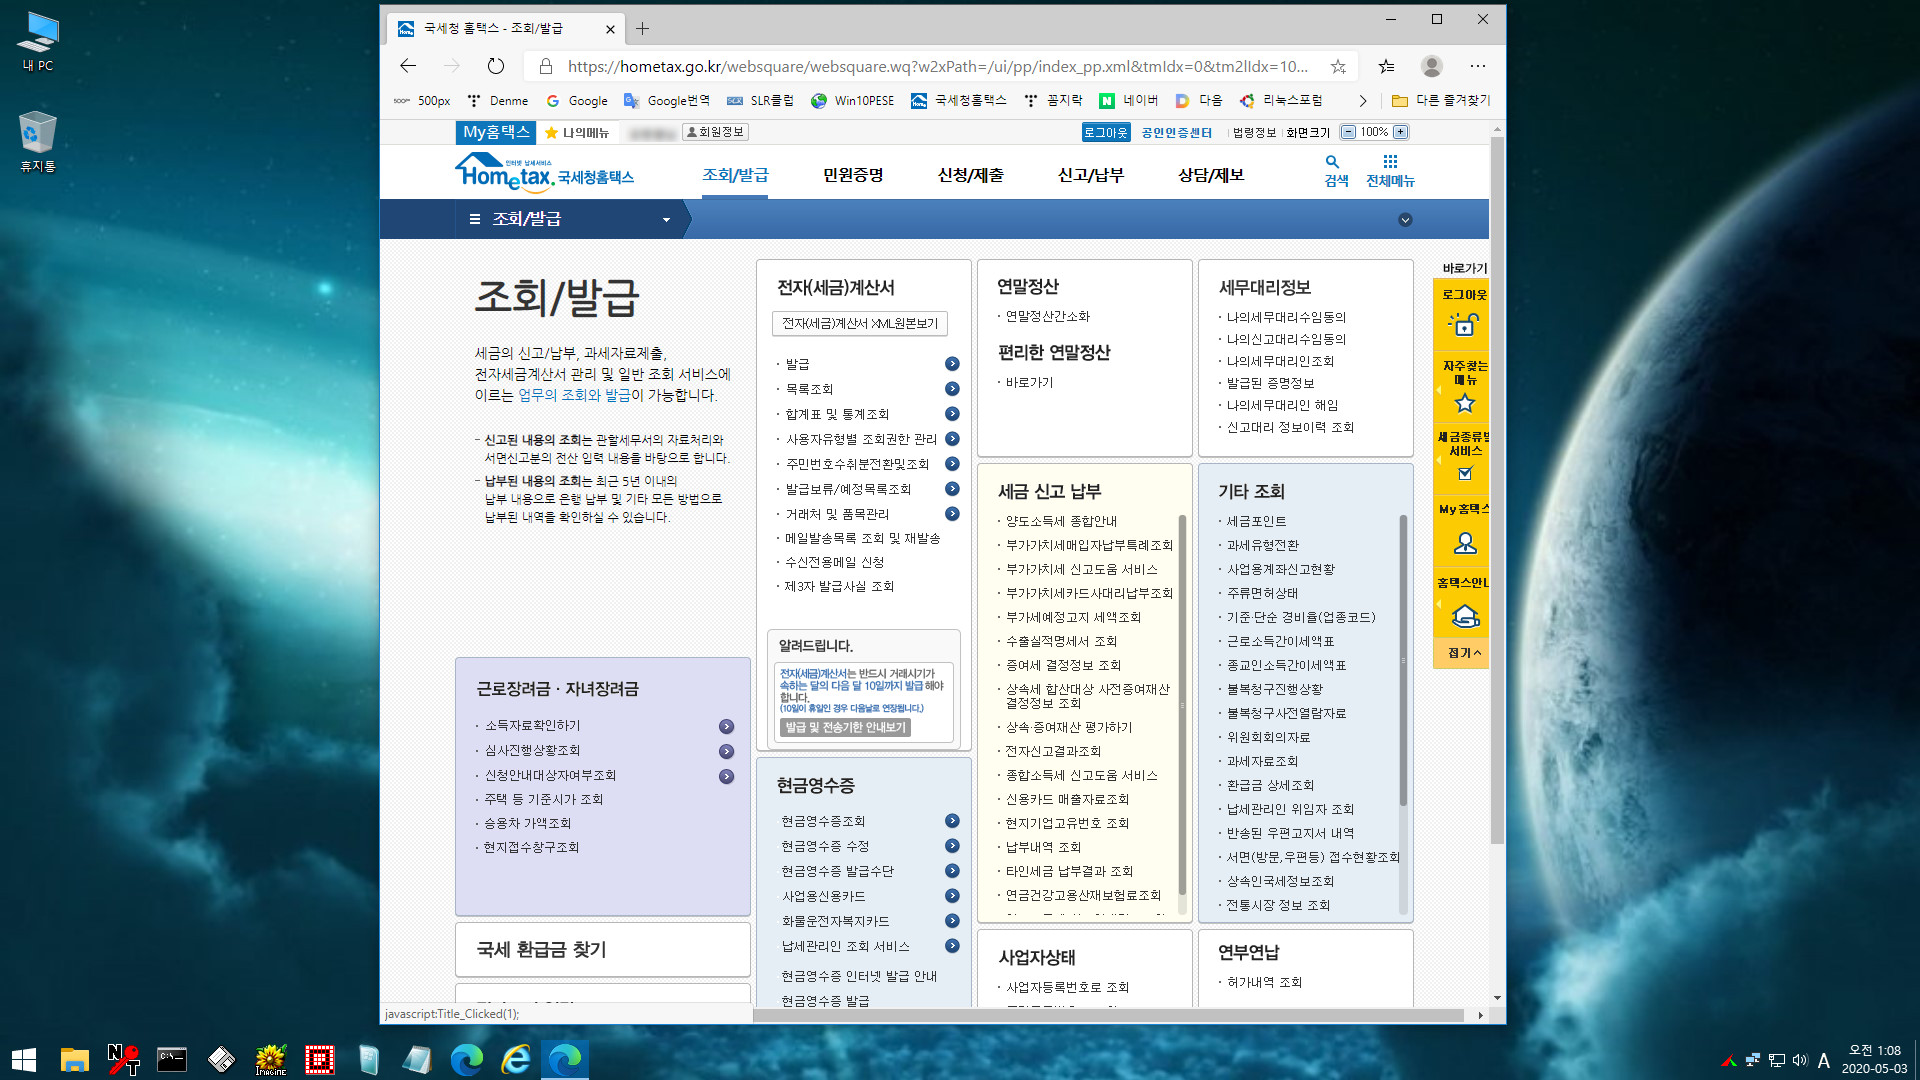Click the browser address bar URL
The width and height of the screenshot is (1920, 1080).
pos(937,66)
